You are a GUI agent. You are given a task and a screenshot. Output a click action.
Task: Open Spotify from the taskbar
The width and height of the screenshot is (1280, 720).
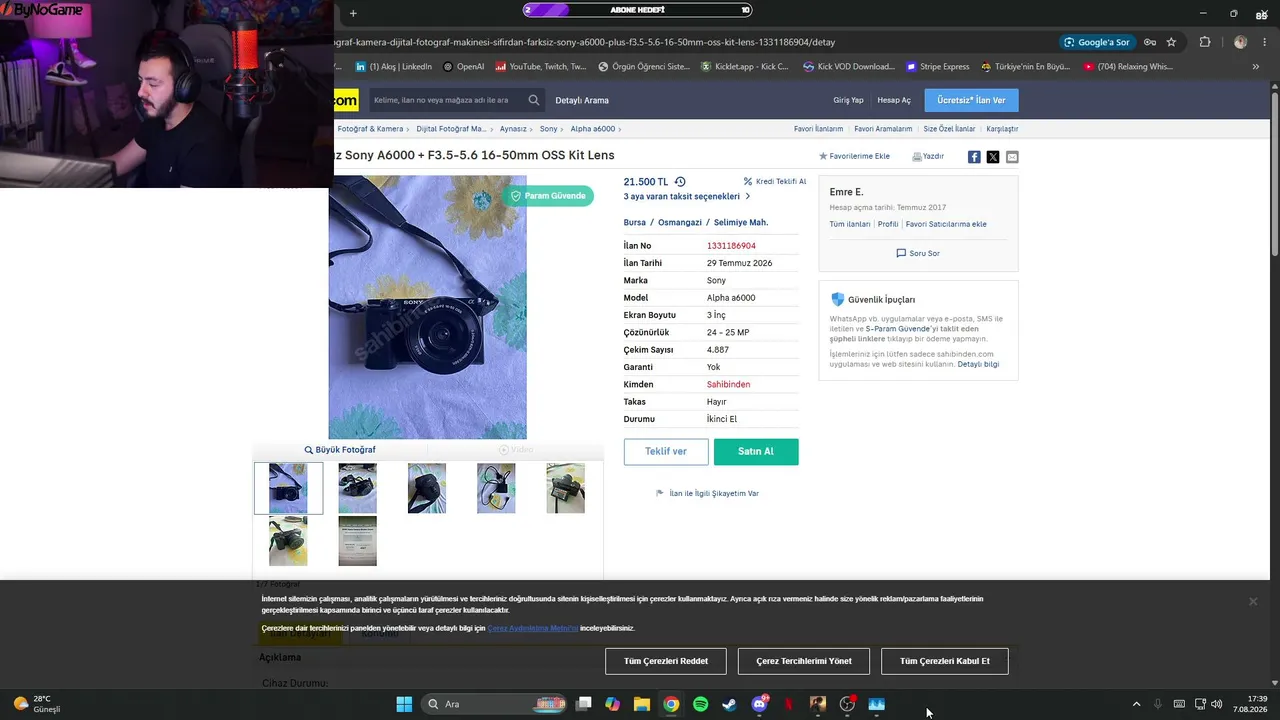[700, 704]
